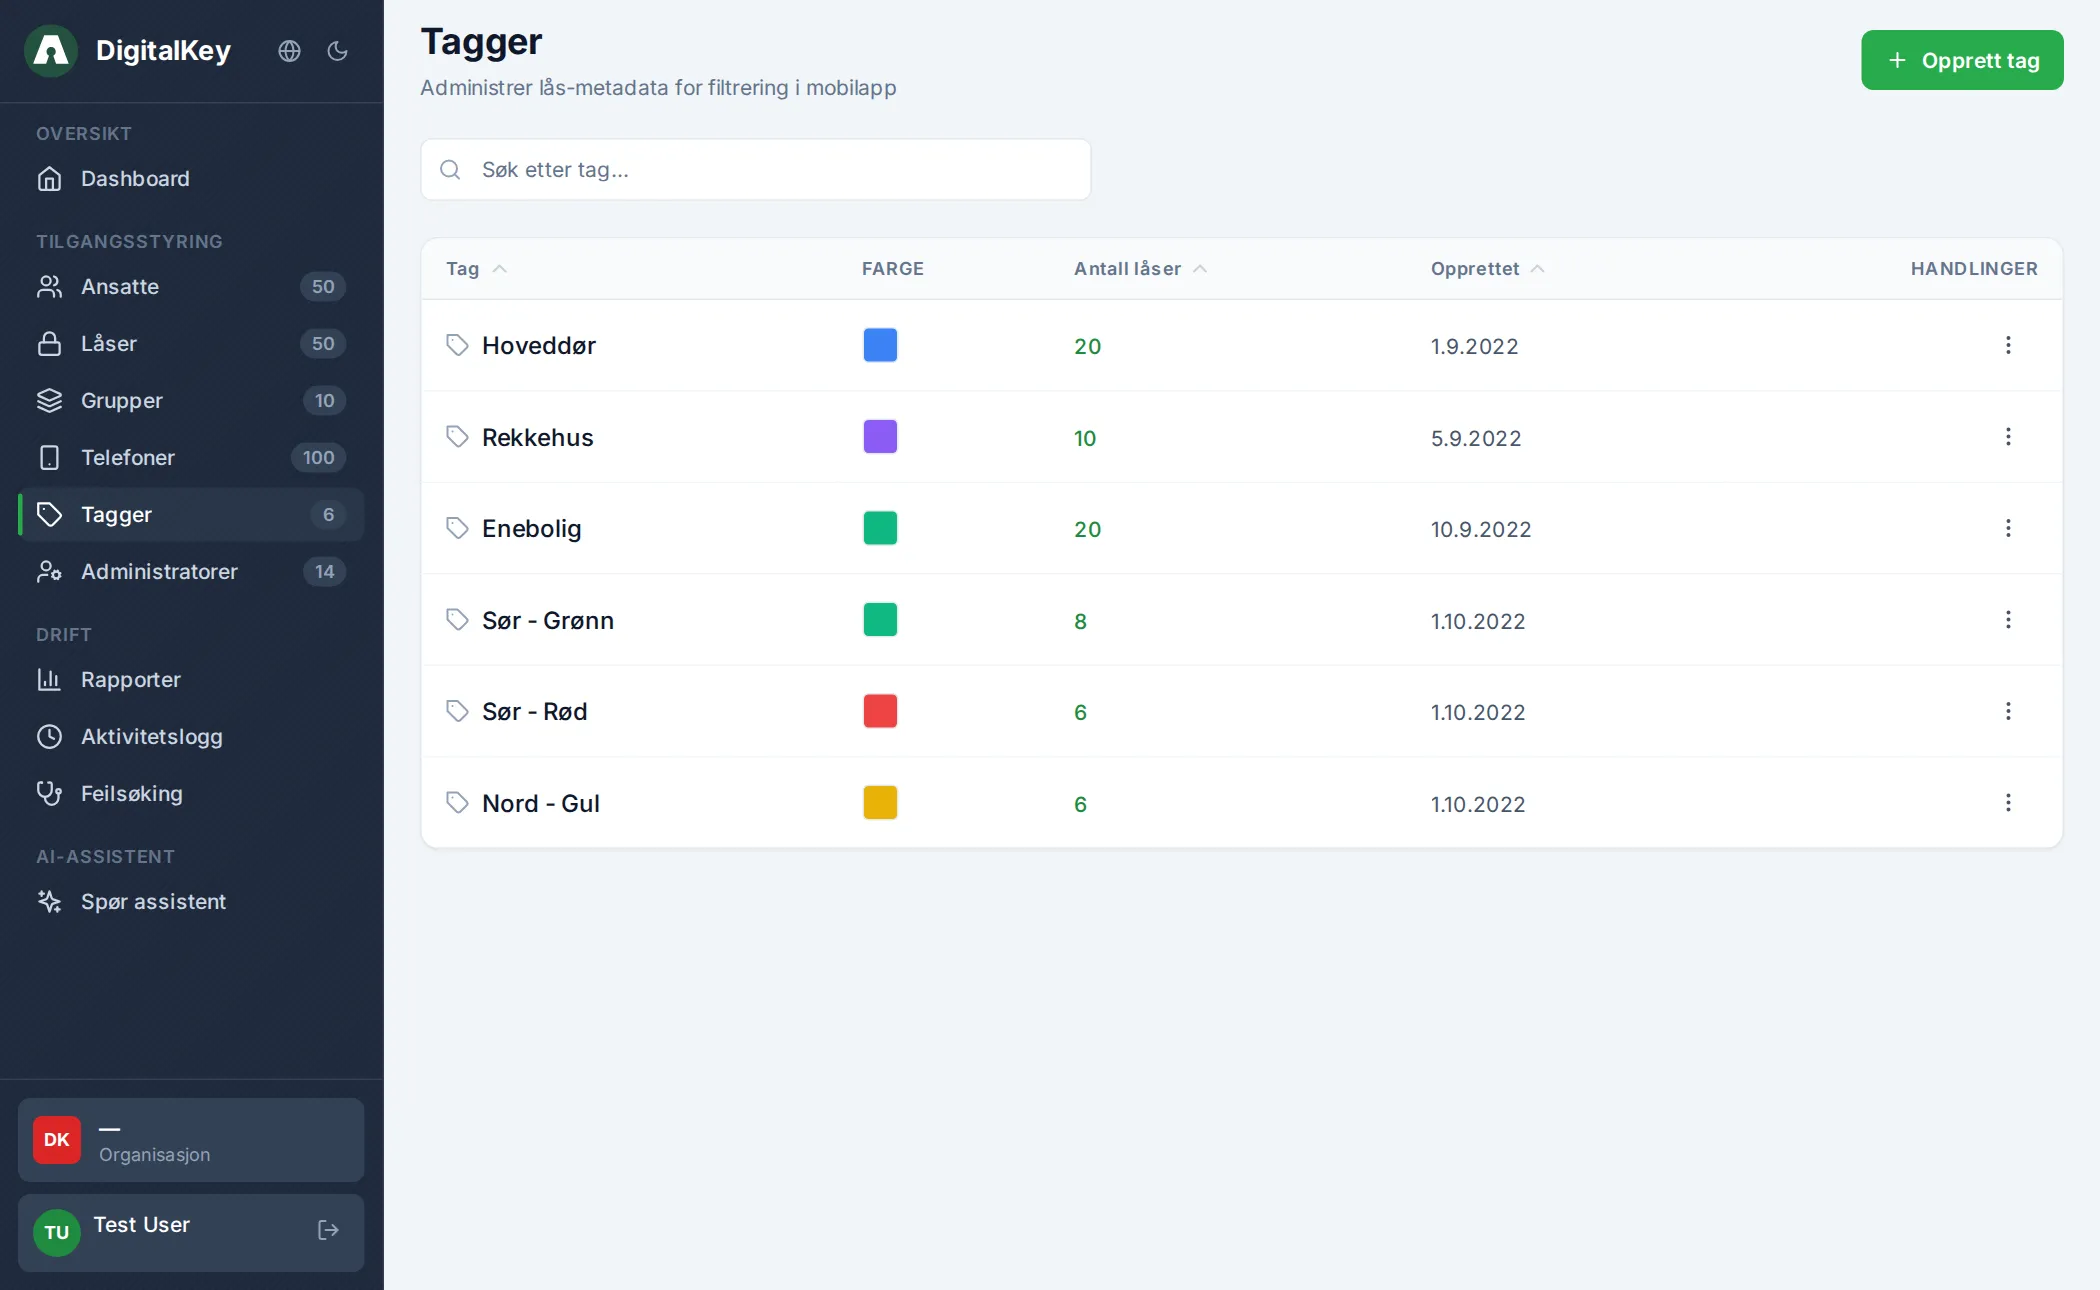The height and width of the screenshot is (1290, 2100).
Task: Open Administratorer page
Action: [x=191, y=572]
